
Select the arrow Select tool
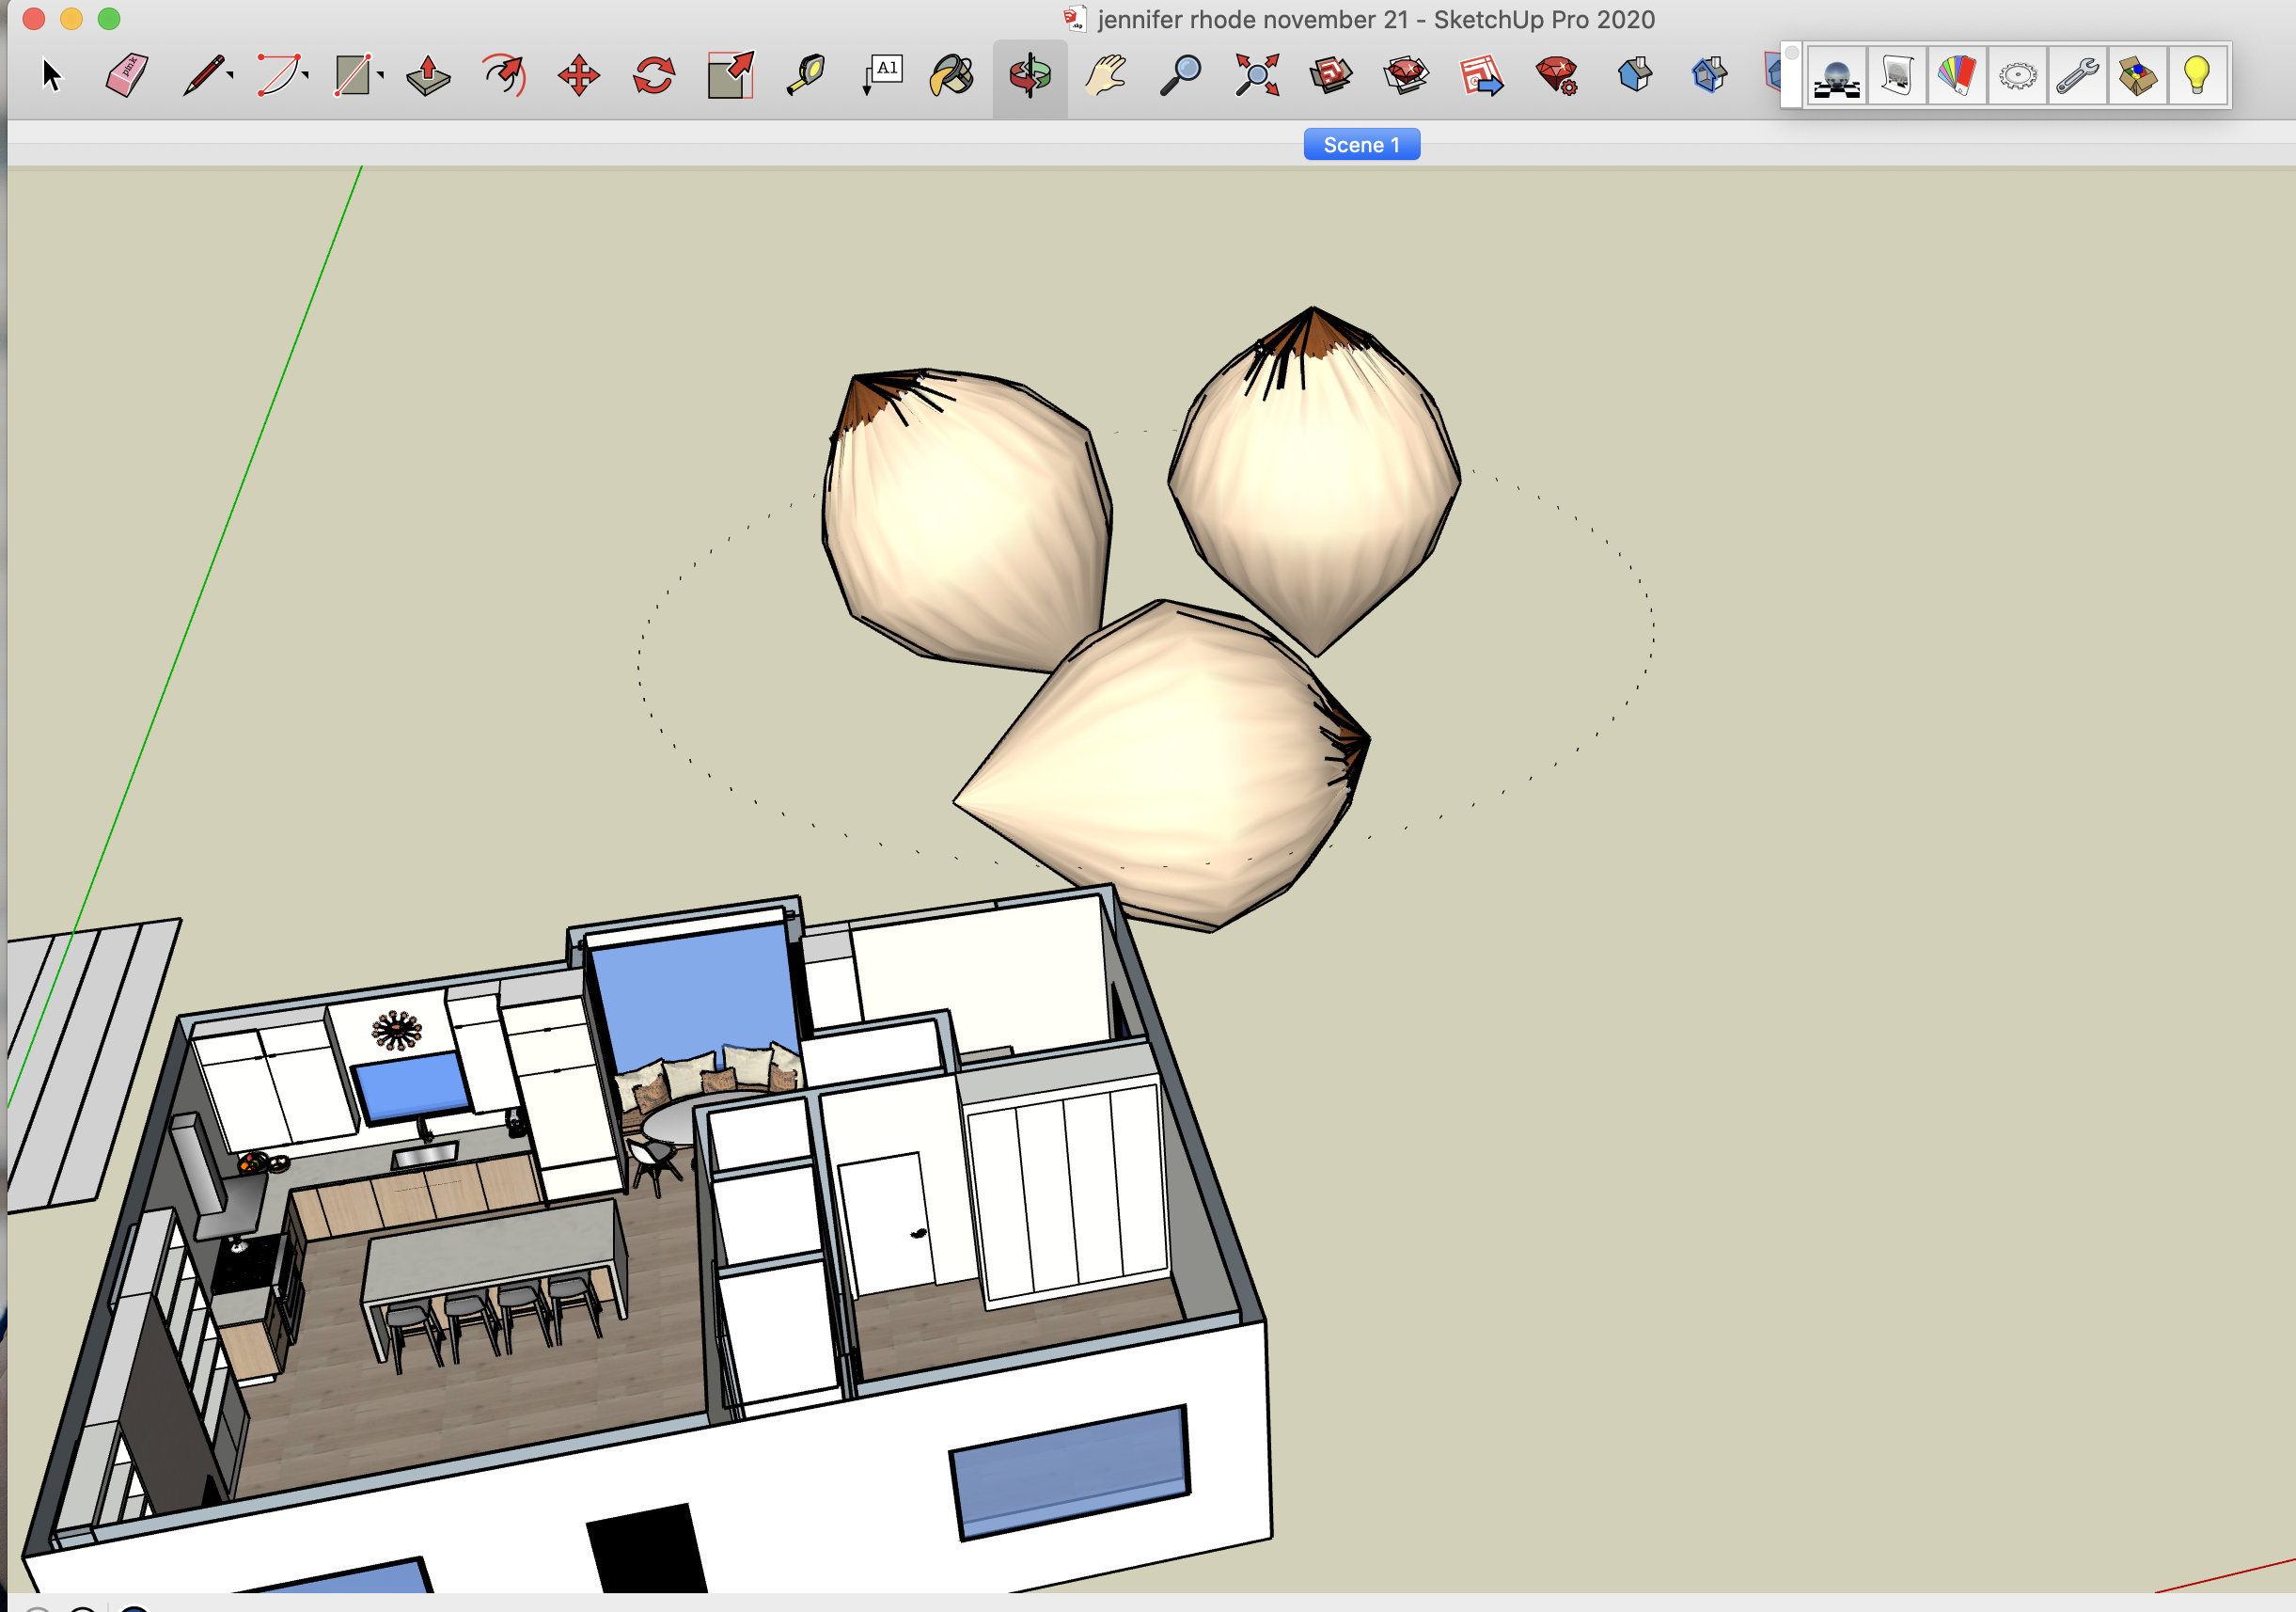52,75
